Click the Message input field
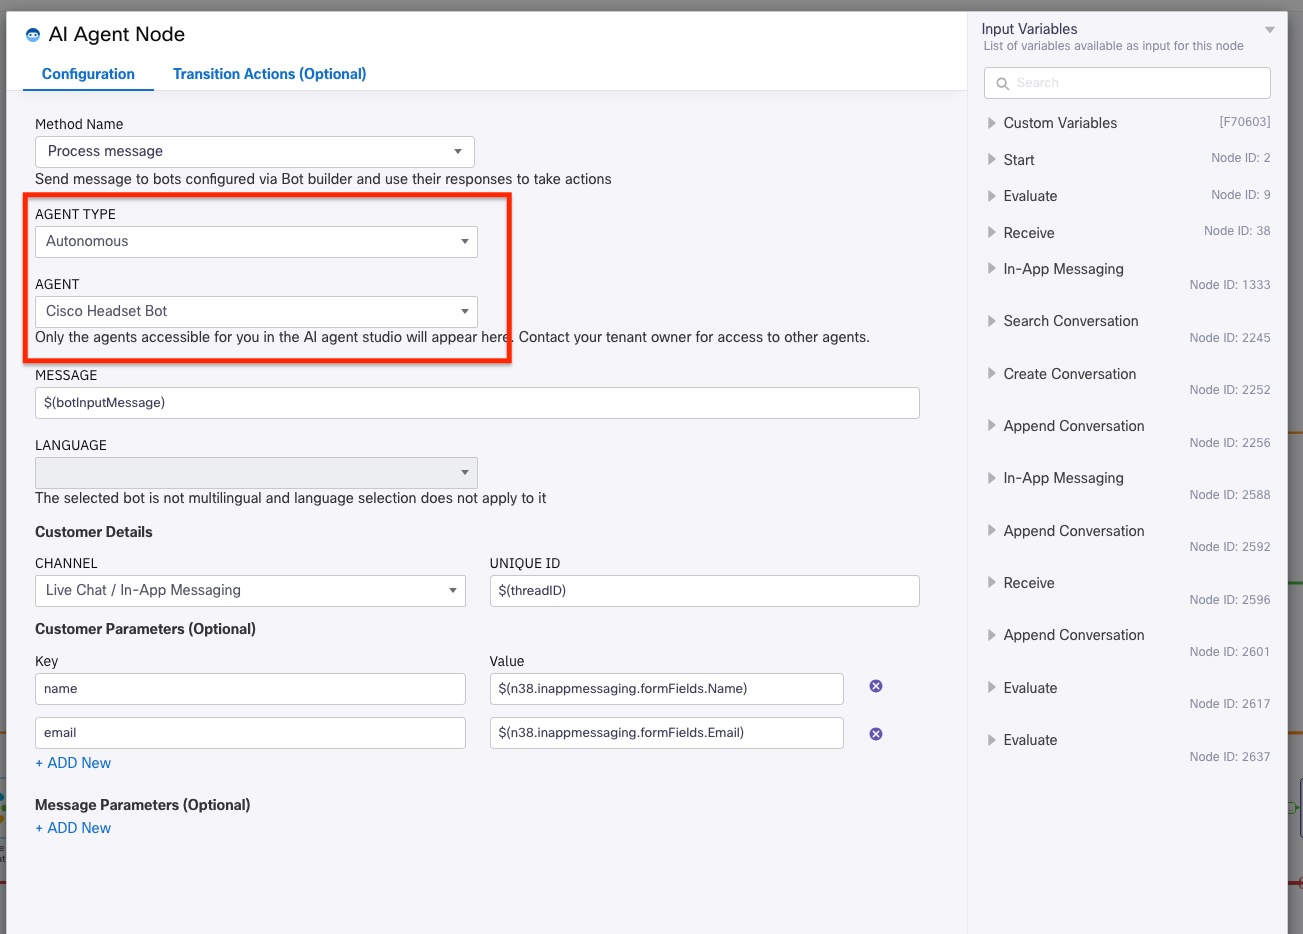This screenshot has height=934, width=1303. (477, 403)
